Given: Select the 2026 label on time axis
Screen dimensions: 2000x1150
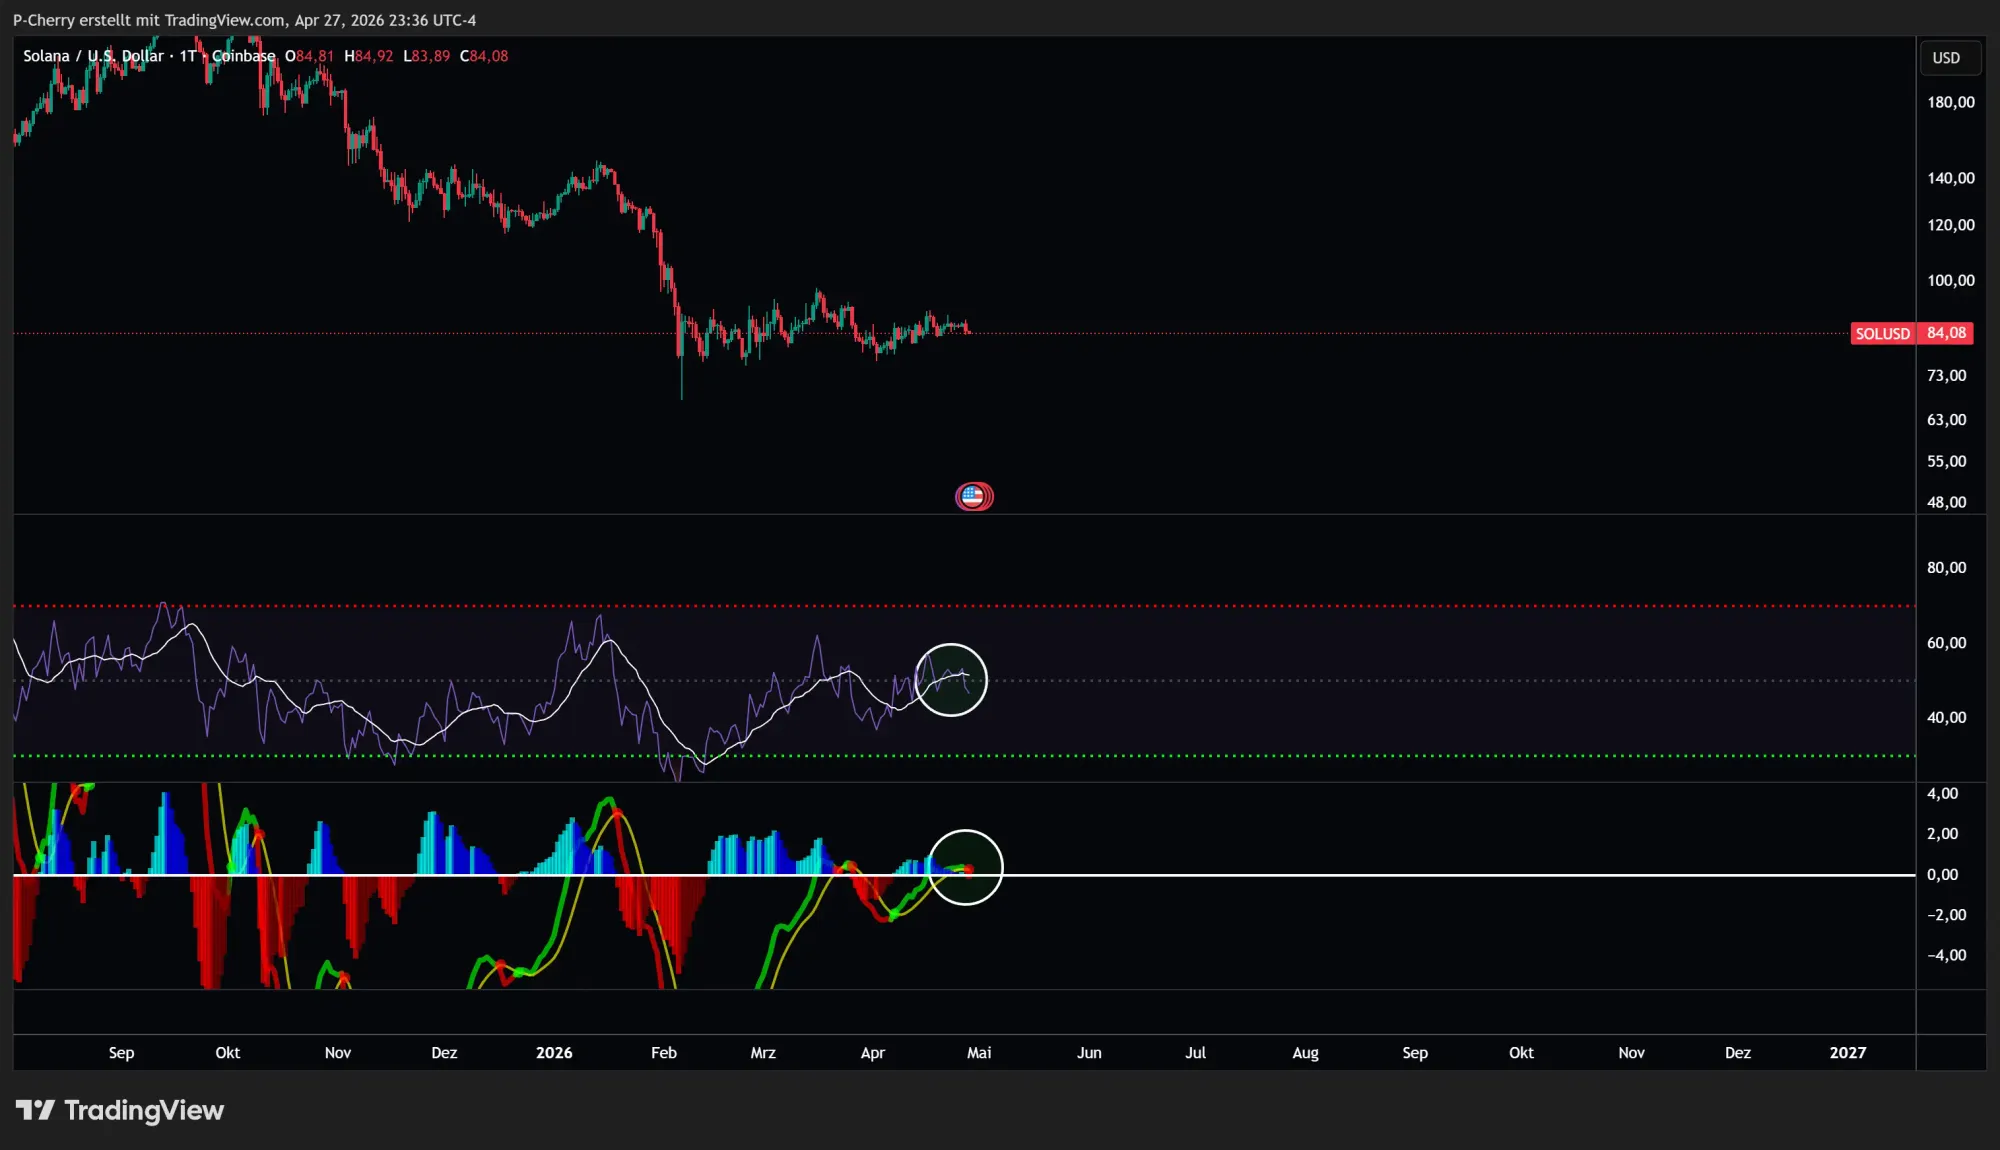Looking at the screenshot, I should point(554,1053).
